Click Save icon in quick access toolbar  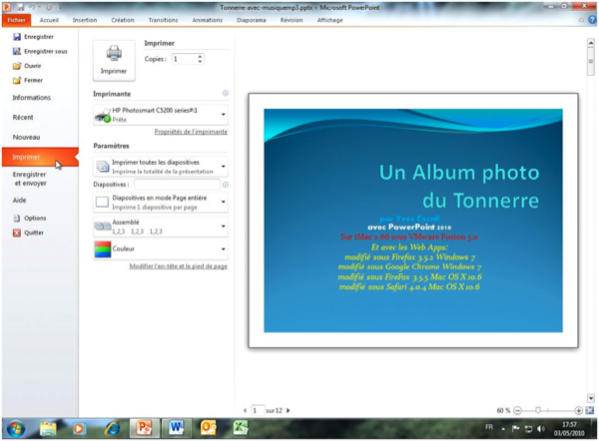pyautogui.click(x=20, y=7)
